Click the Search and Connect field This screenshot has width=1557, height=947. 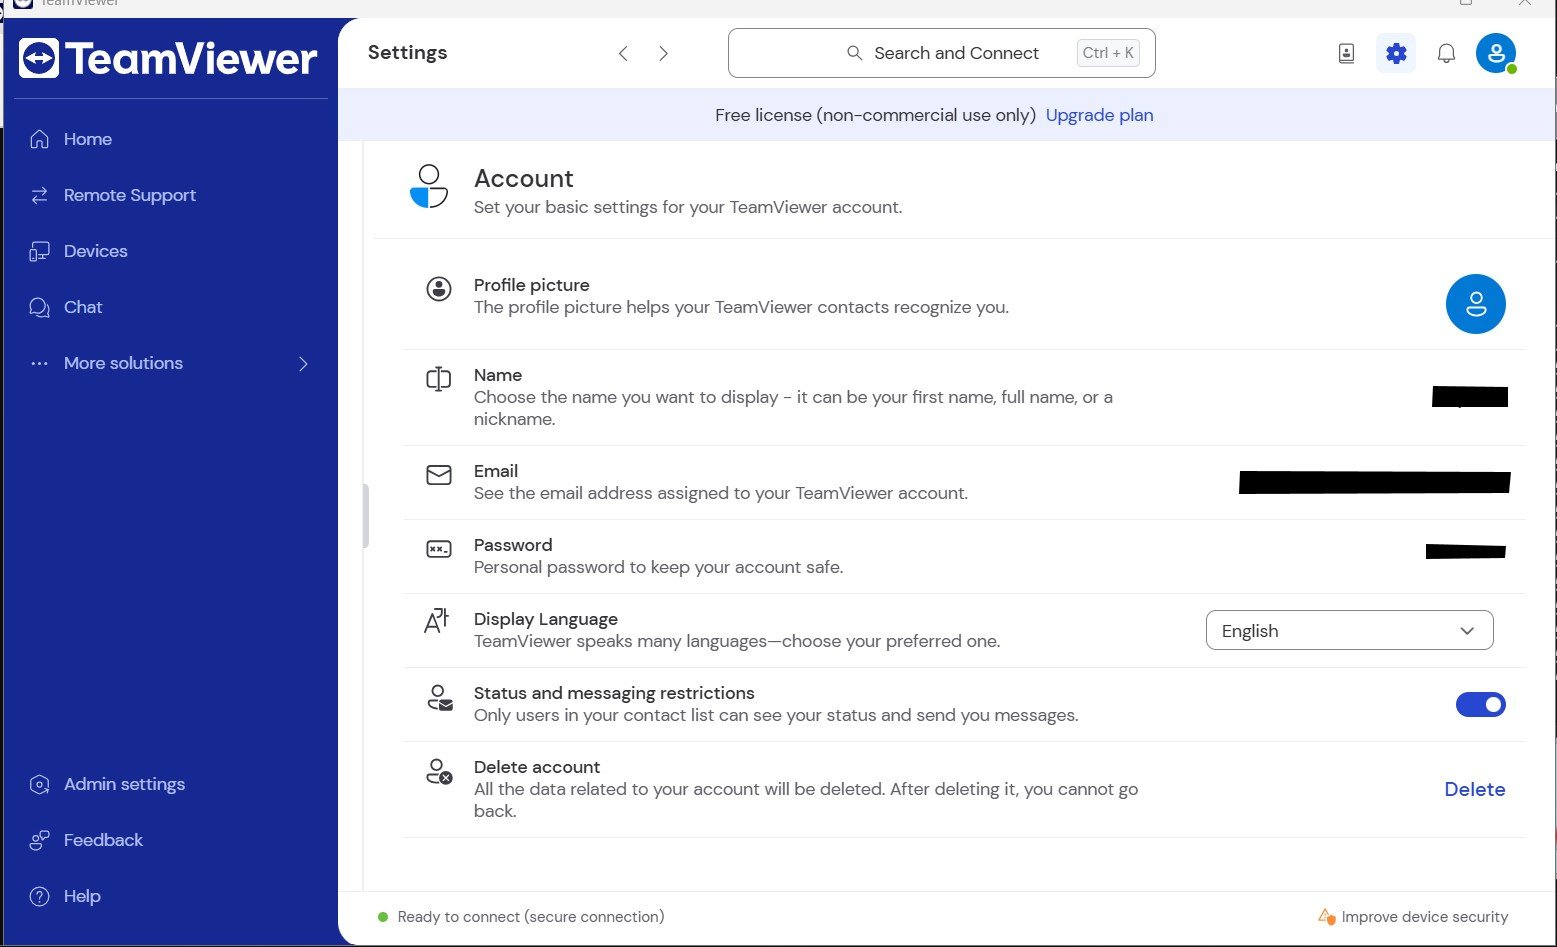tap(942, 53)
